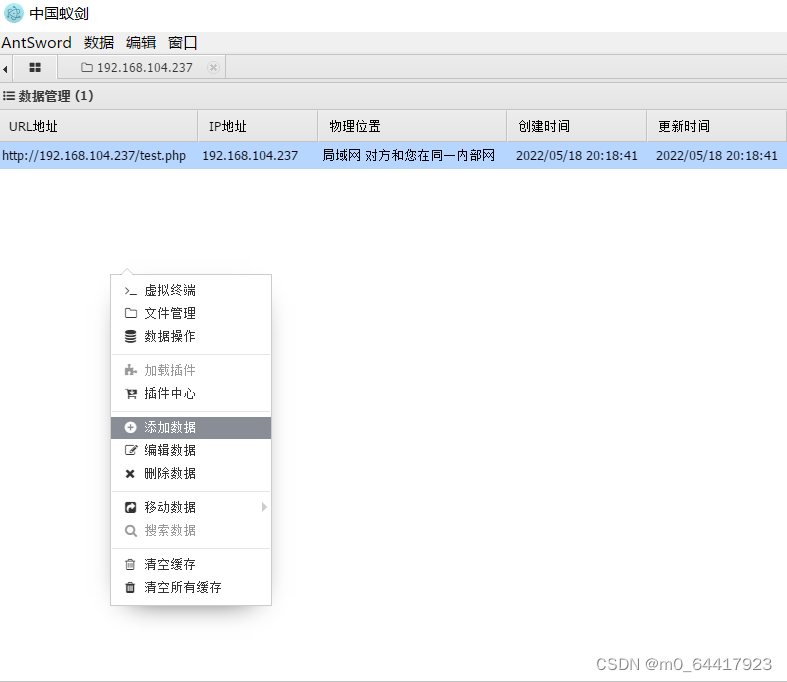
Task: Select 清空缓存 in the context menu
Action: coord(191,565)
